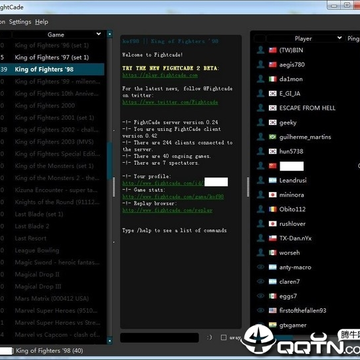Click the splitter handle between games and chat
The image size is (360, 360).
tap(114, 187)
